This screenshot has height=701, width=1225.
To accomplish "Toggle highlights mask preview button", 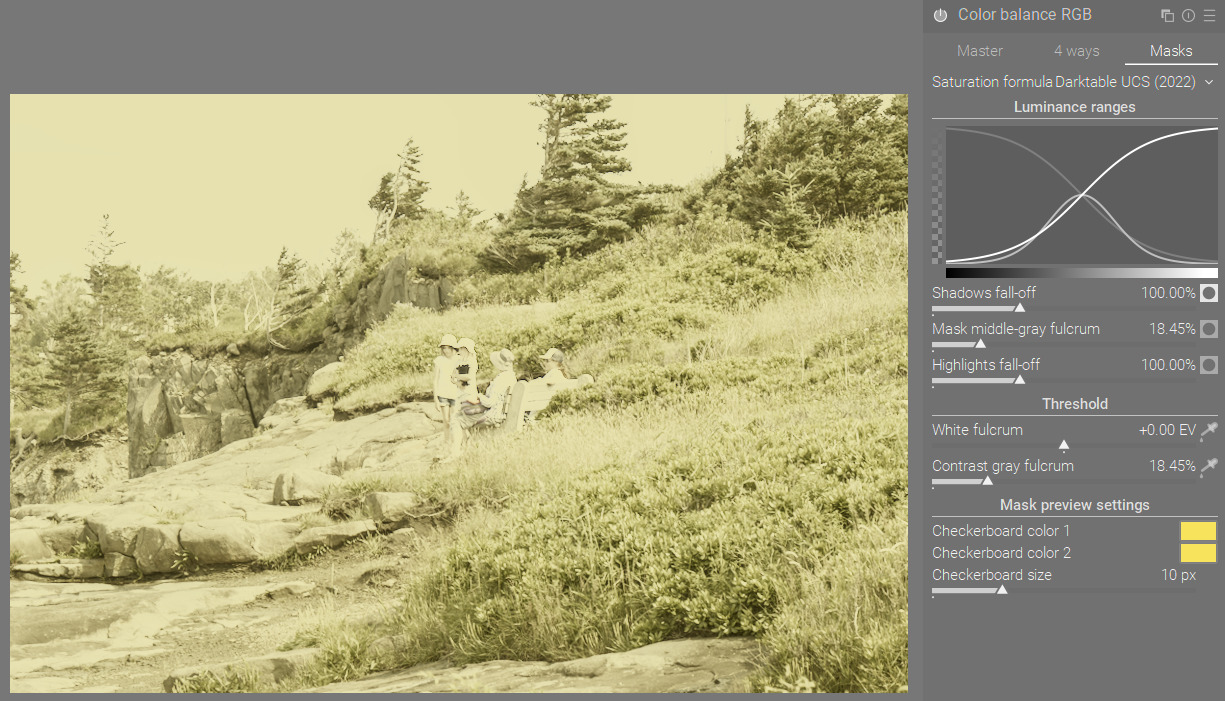I will click(1209, 365).
